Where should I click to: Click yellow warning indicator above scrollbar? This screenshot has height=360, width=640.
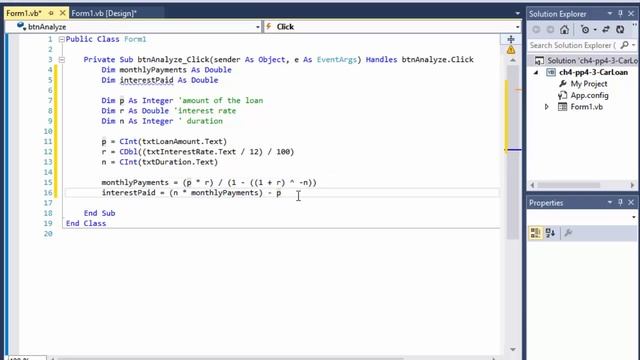point(511,50)
